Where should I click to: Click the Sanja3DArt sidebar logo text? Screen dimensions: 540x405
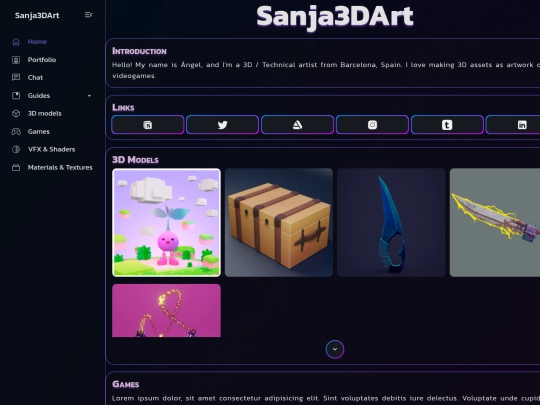37,15
